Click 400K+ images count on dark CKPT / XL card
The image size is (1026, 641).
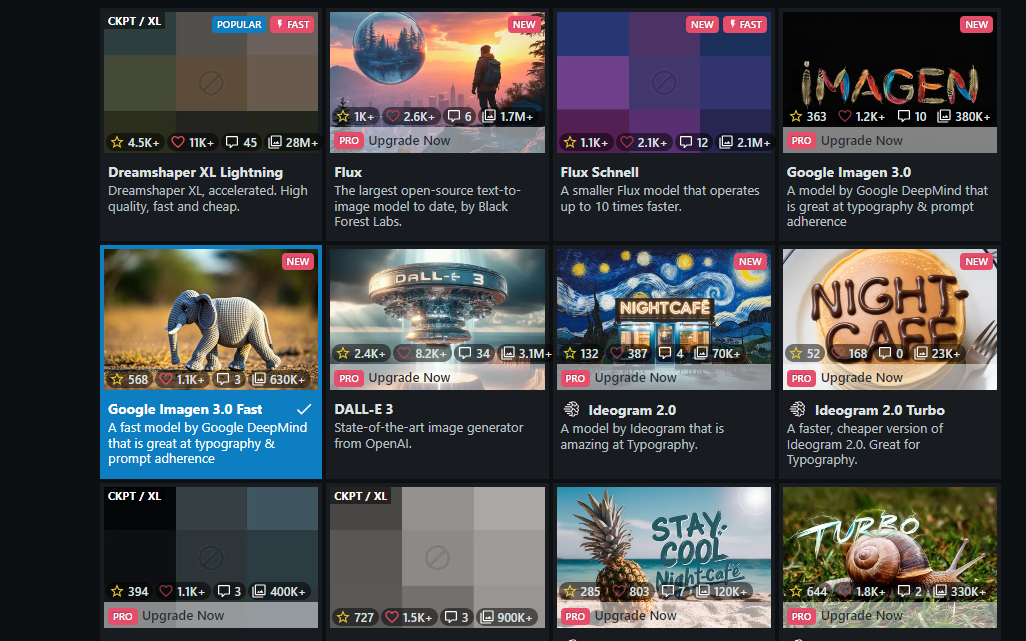pos(279,591)
